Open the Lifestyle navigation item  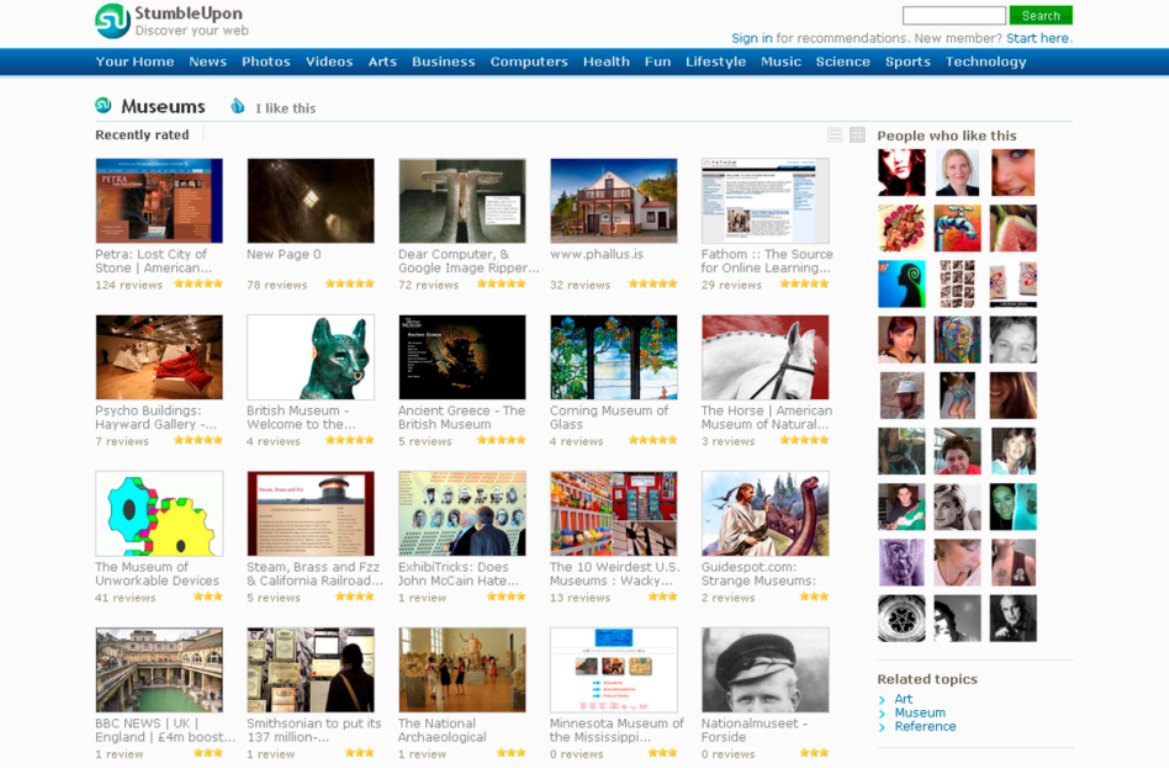[716, 62]
